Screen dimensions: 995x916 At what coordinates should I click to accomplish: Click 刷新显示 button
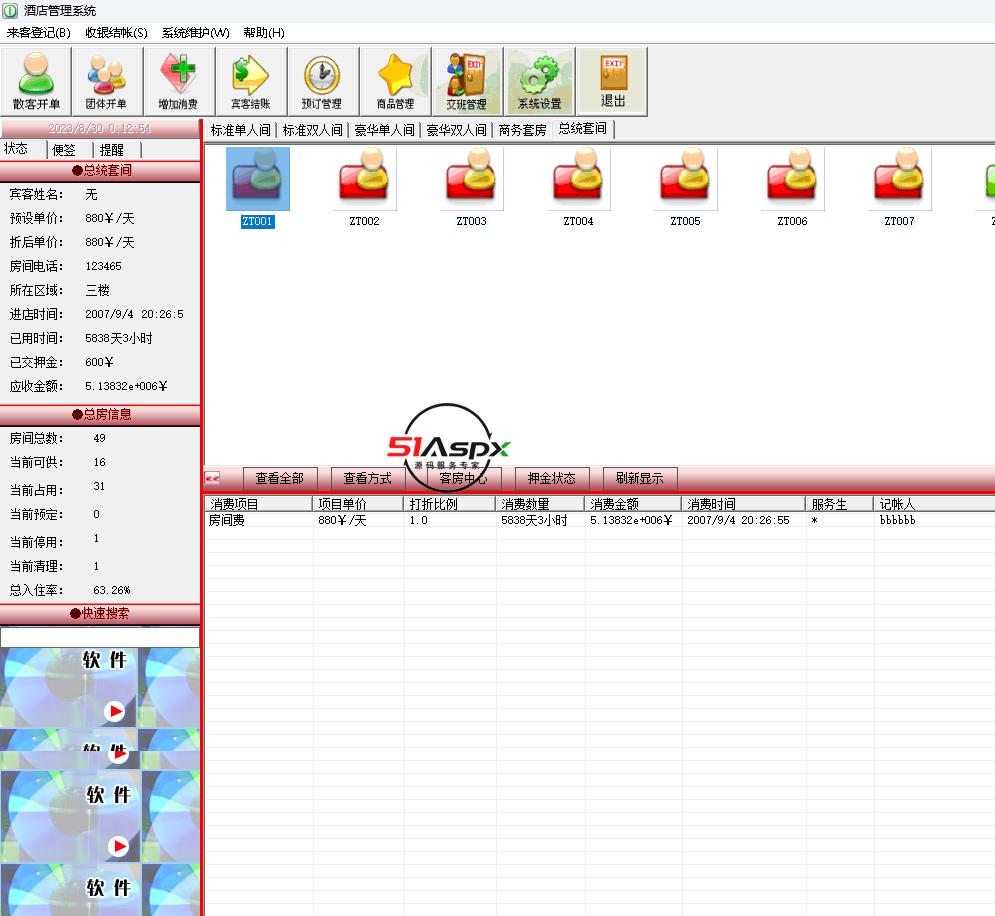640,478
